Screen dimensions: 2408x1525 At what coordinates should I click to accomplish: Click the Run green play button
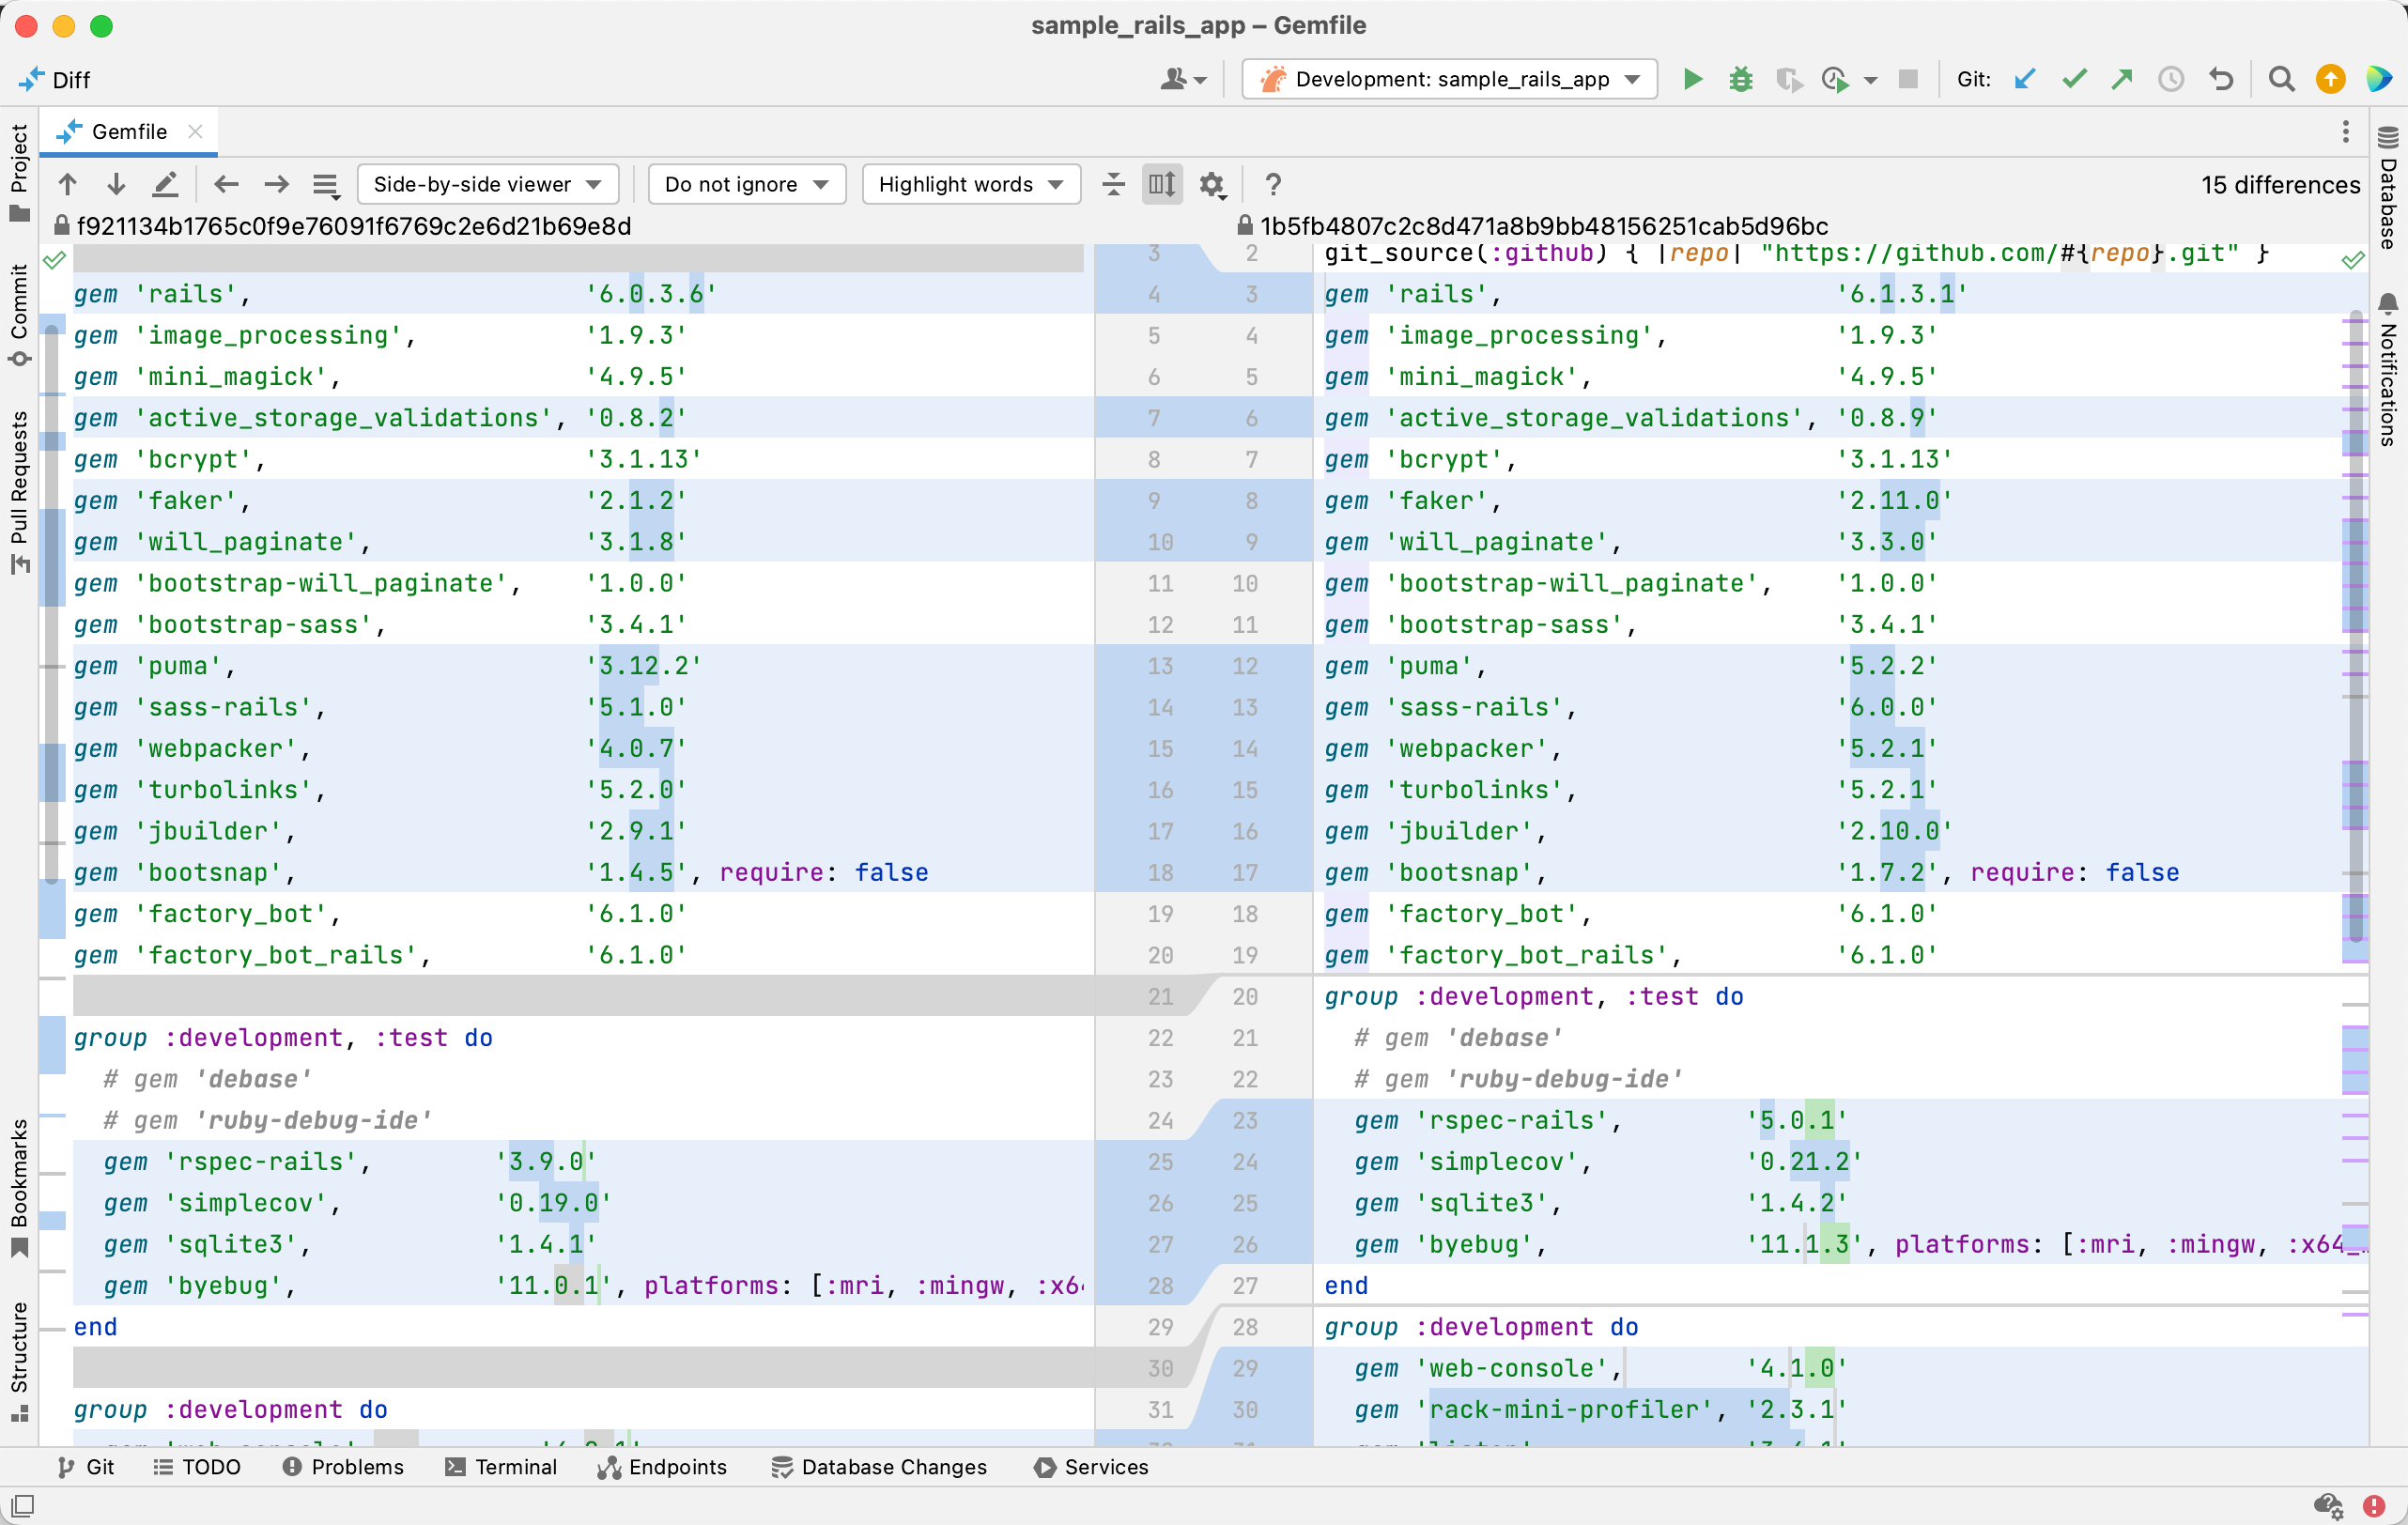tap(1692, 79)
